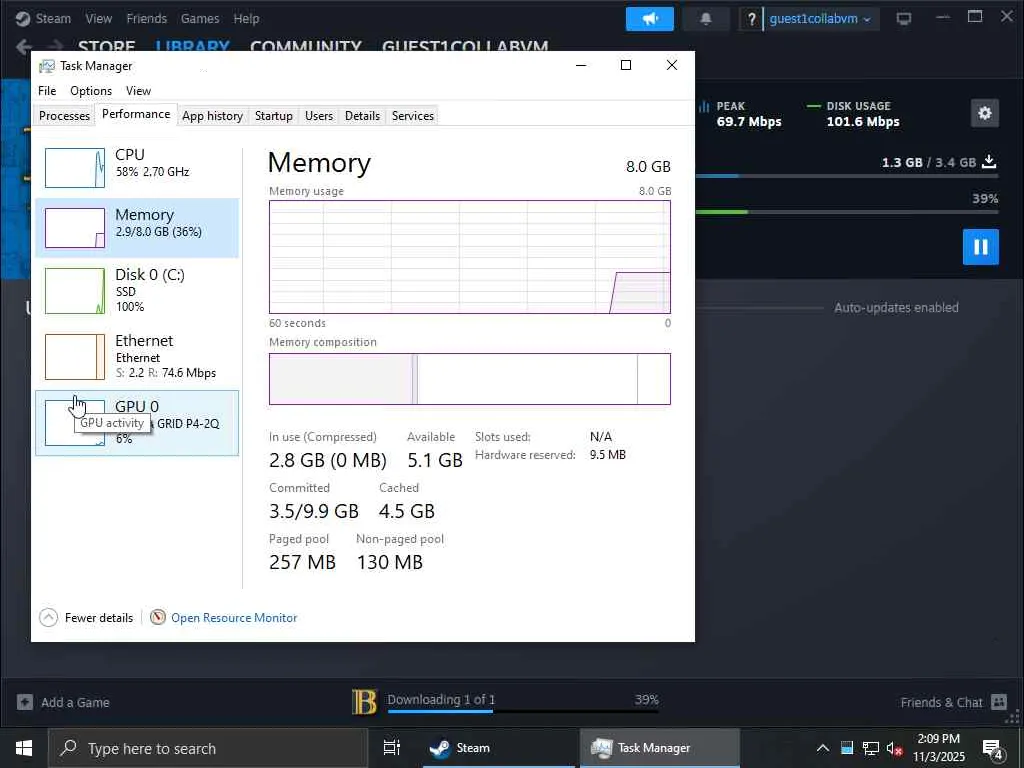Pause the Steam download

tap(980, 247)
